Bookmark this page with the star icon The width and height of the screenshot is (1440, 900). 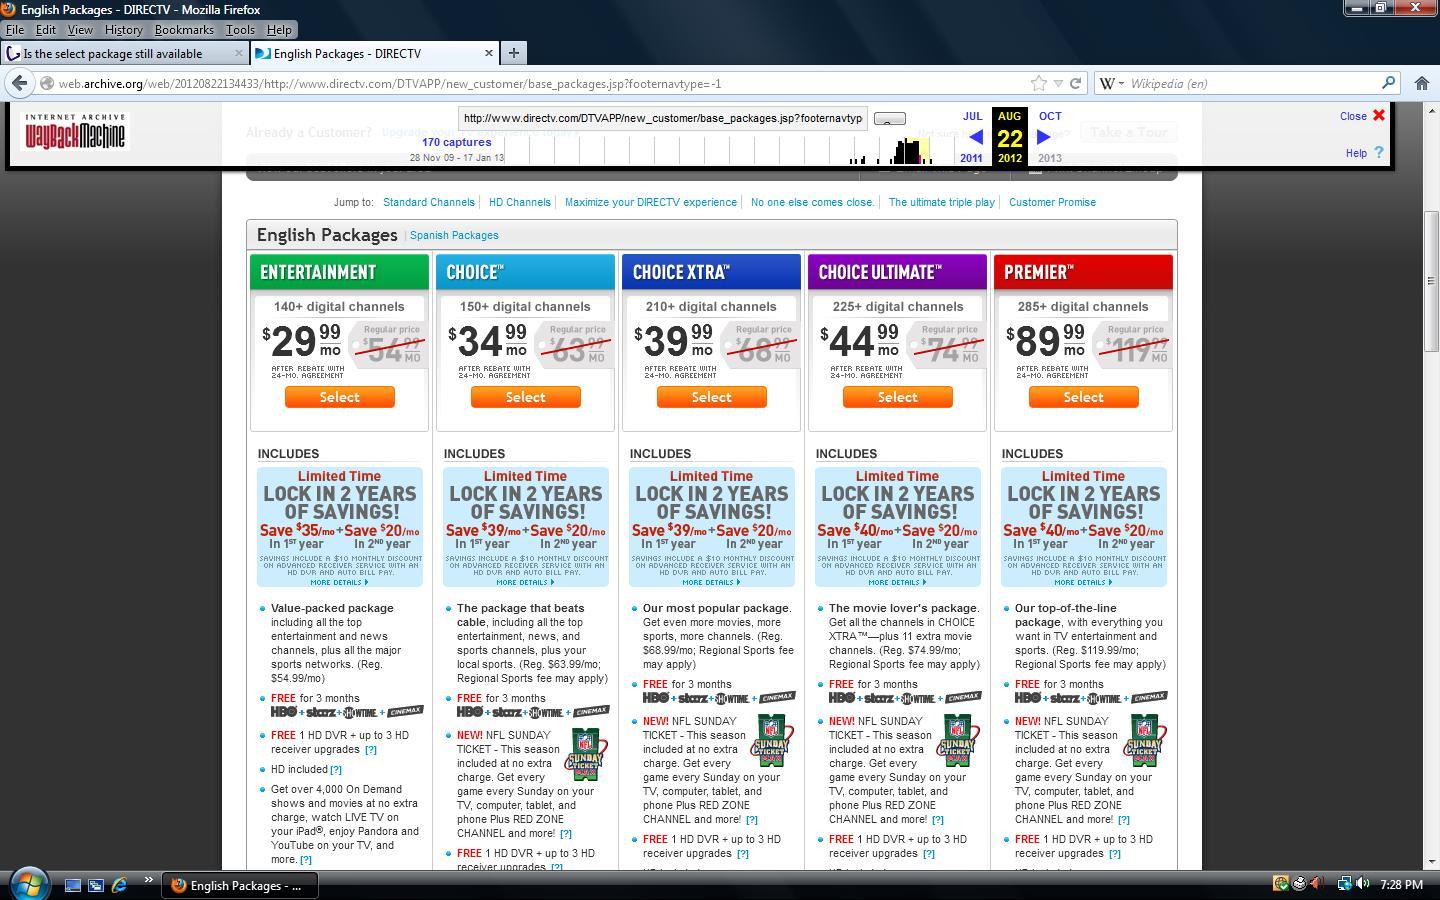tap(1039, 84)
